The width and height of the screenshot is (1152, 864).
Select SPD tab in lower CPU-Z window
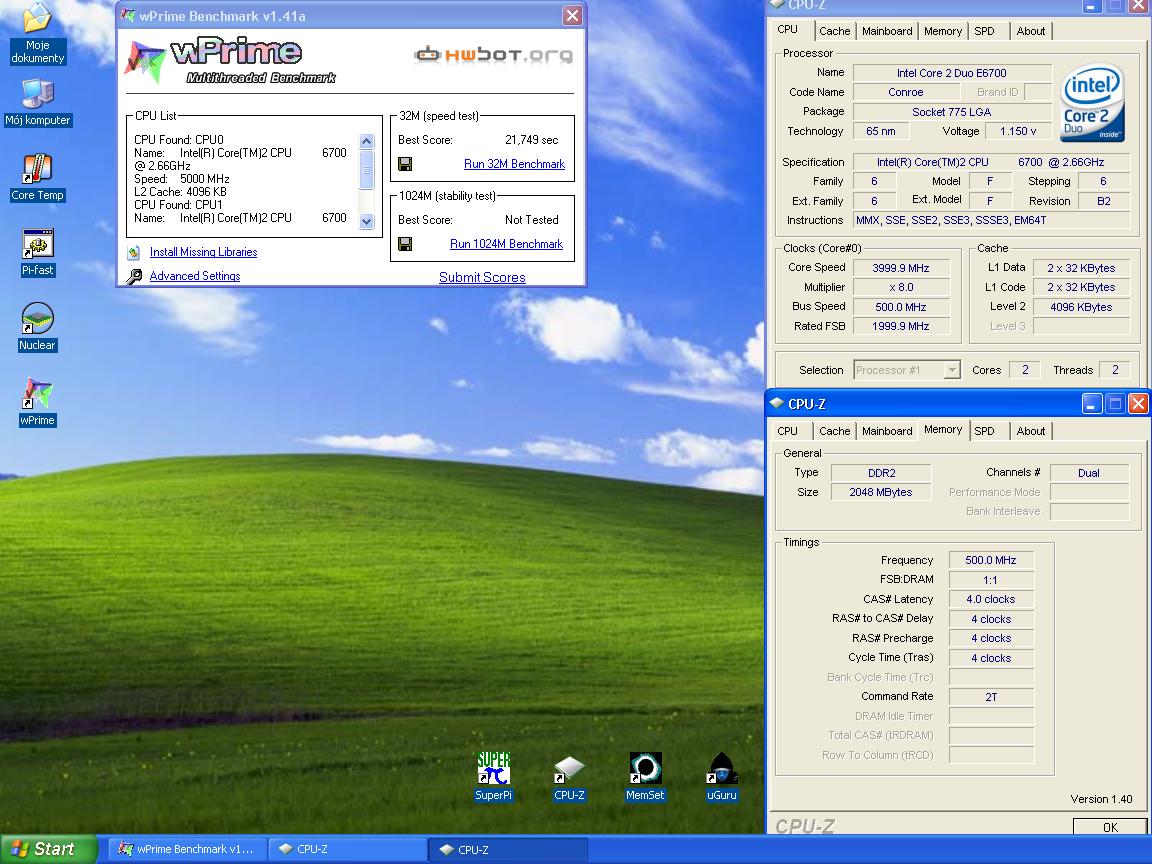pyautogui.click(x=984, y=431)
